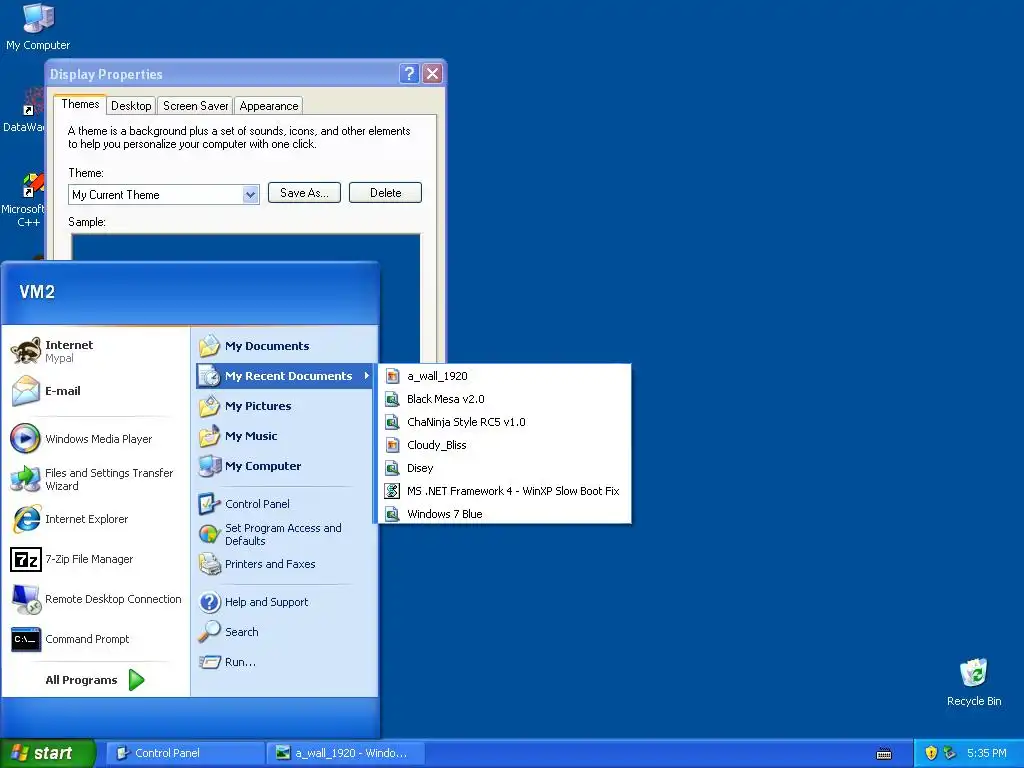This screenshot has width=1024, height=768.
Task: Open My Documents folder icon in Start menu
Action: click(x=210, y=345)
